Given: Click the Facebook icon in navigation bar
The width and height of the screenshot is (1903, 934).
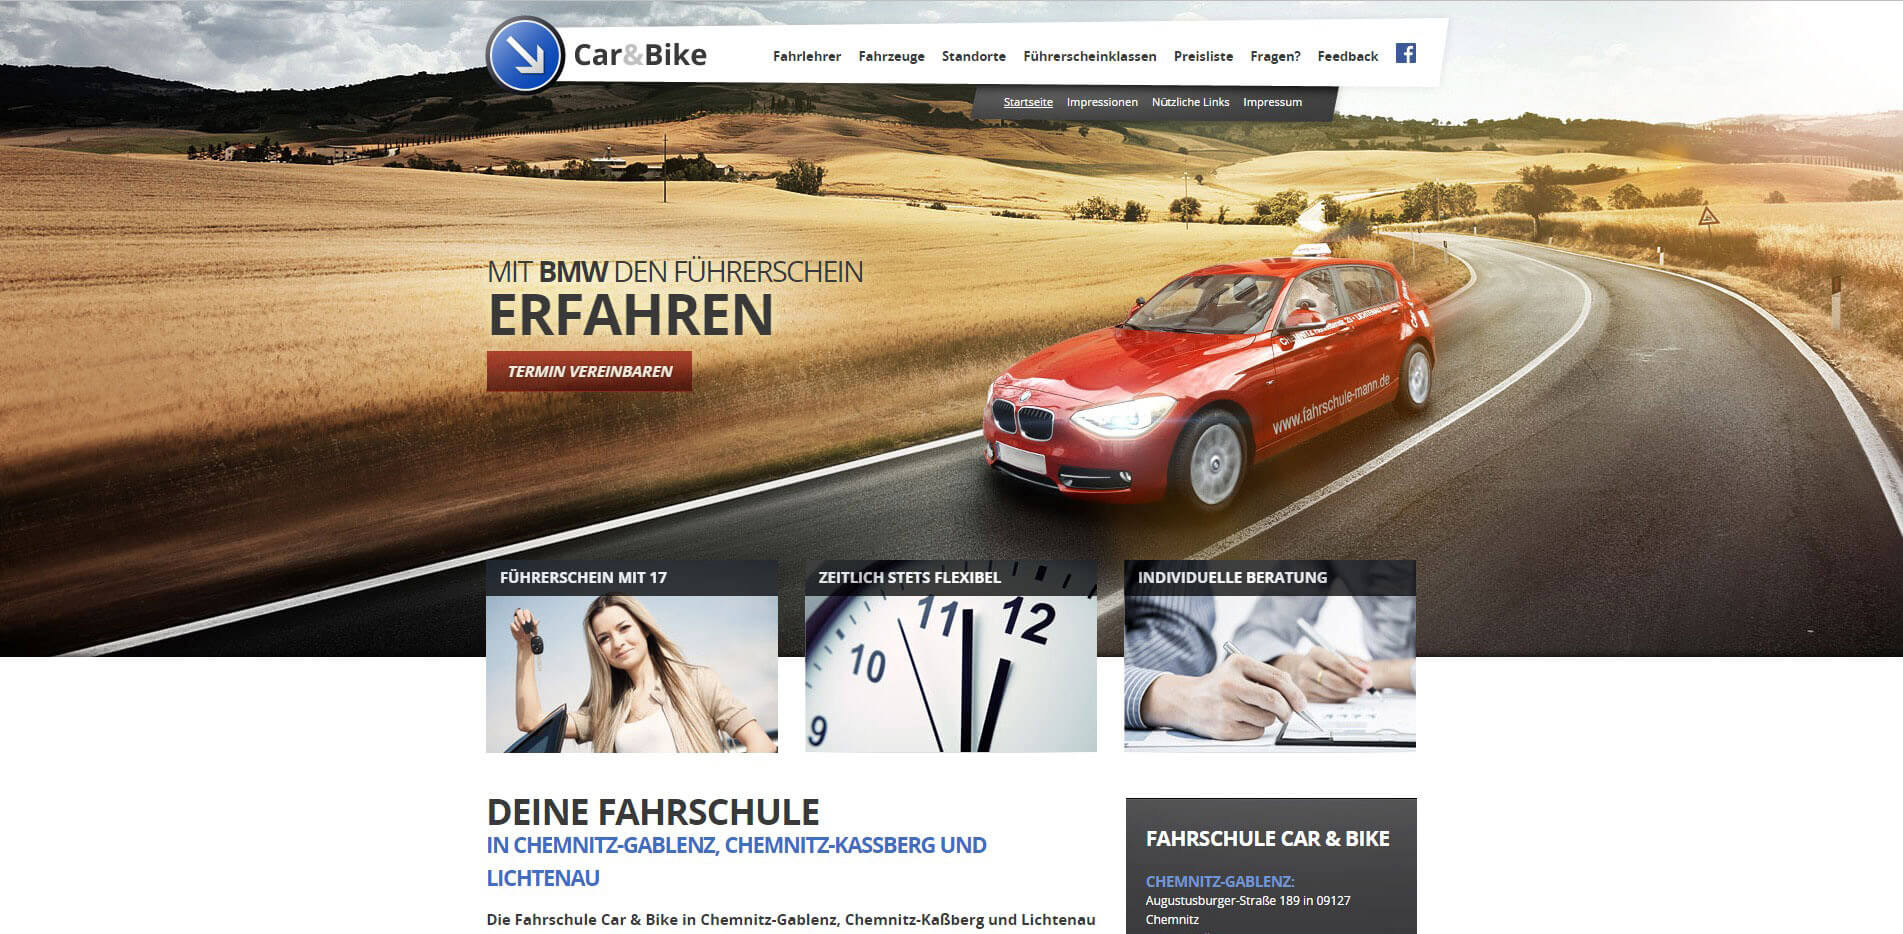Looking at the screenshot, I should click(1405, 54).
